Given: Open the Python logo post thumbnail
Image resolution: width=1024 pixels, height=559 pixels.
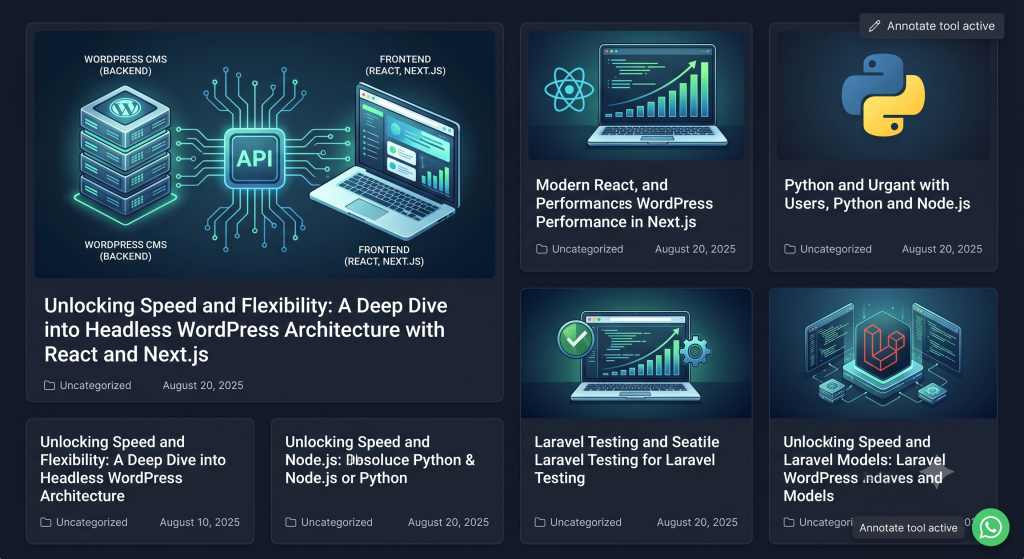Looking at the screenshot, I should tap(883, 95).
